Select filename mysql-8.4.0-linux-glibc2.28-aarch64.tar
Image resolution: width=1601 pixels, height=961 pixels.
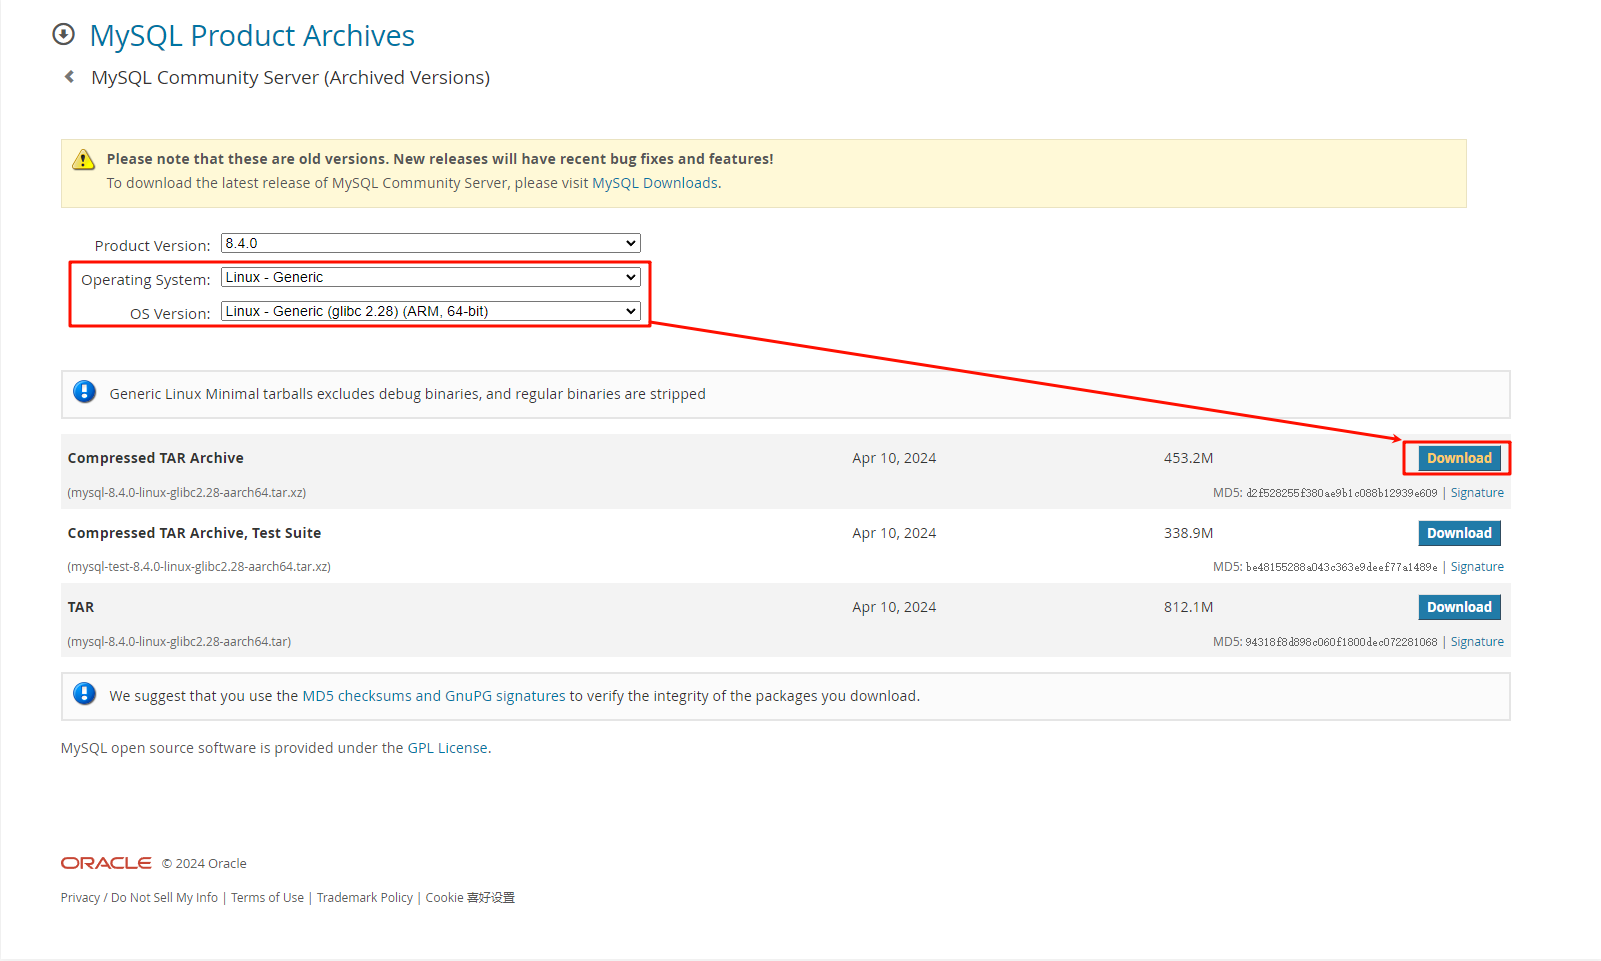[x=179, y=642]
